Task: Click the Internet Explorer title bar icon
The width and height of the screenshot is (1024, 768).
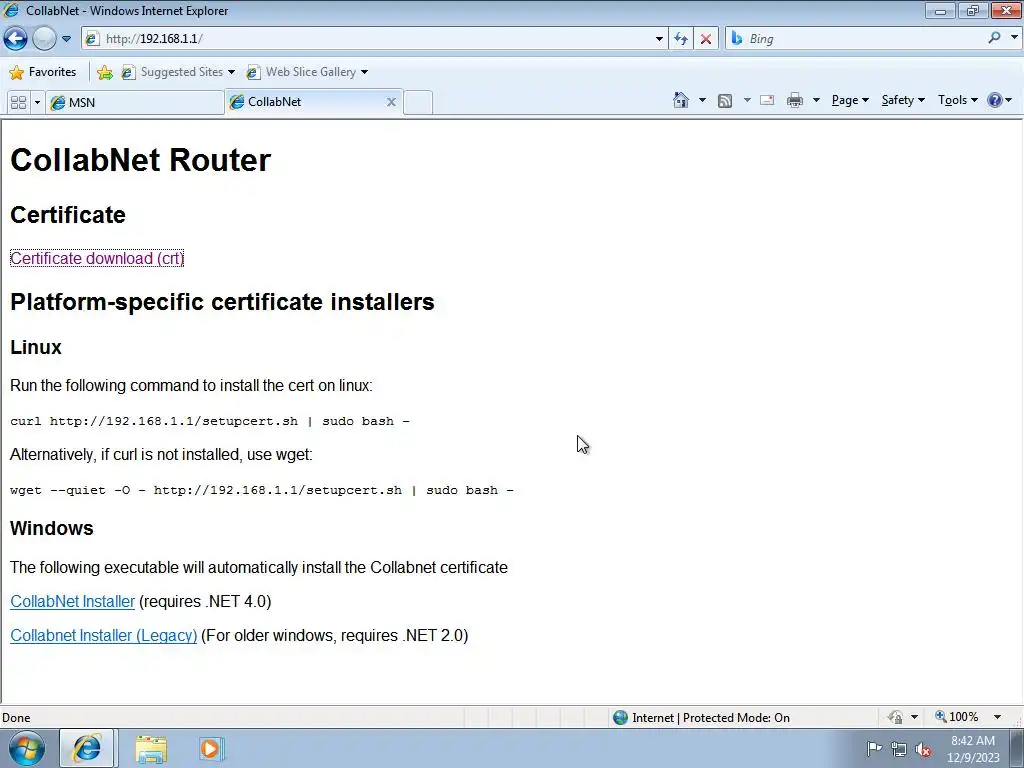Action: [10, 10]
